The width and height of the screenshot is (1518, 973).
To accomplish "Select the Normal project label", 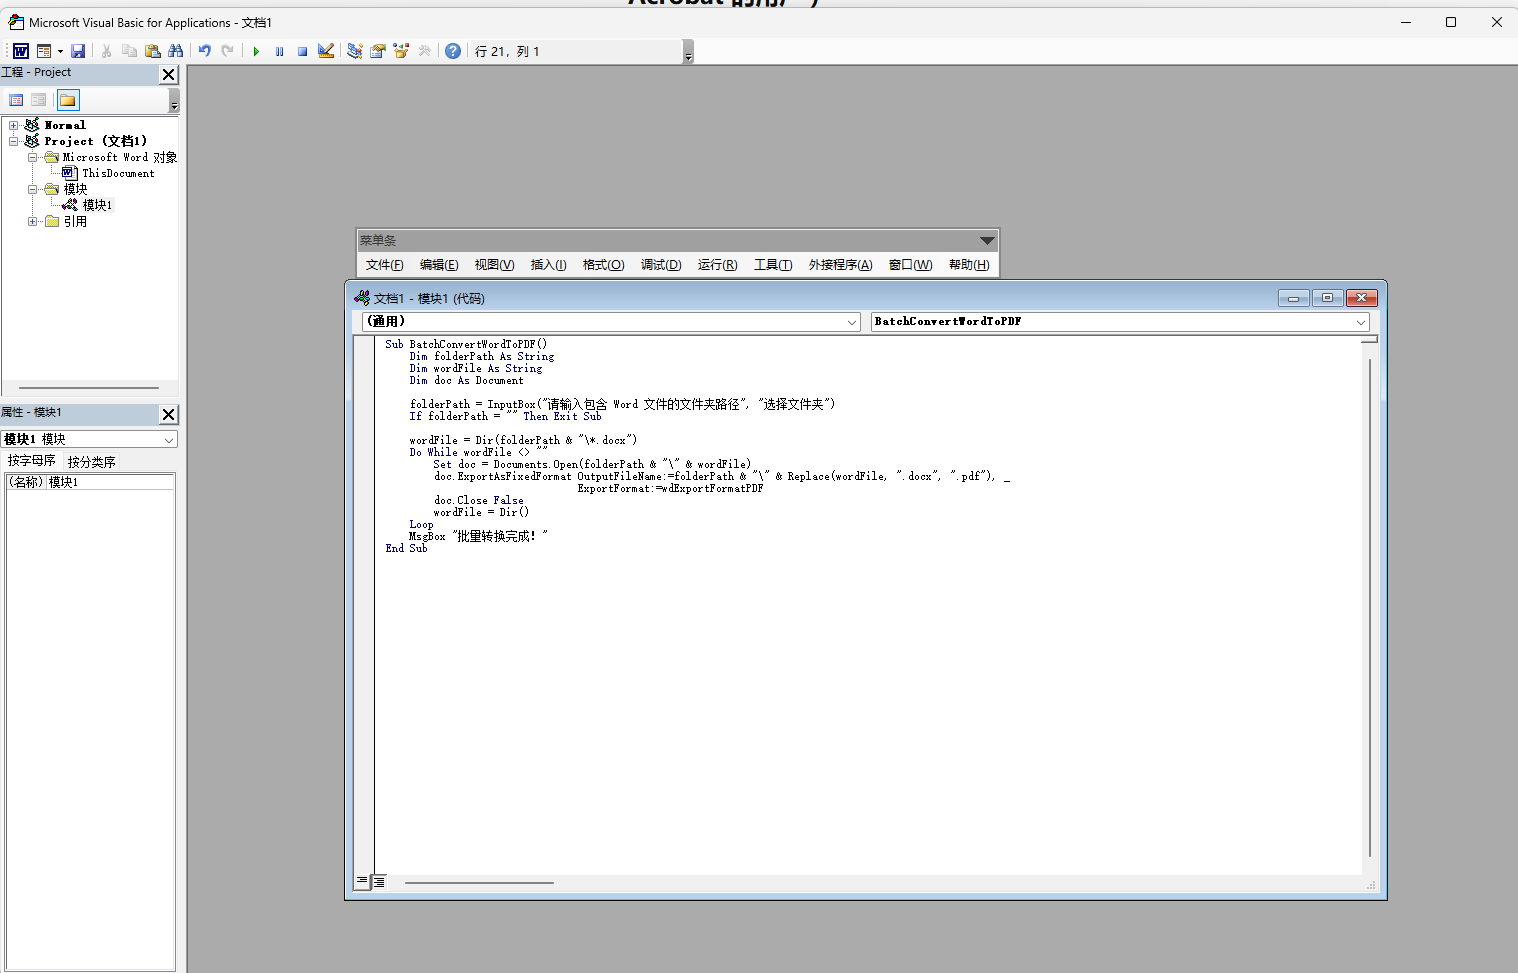I will click(65, 125).
